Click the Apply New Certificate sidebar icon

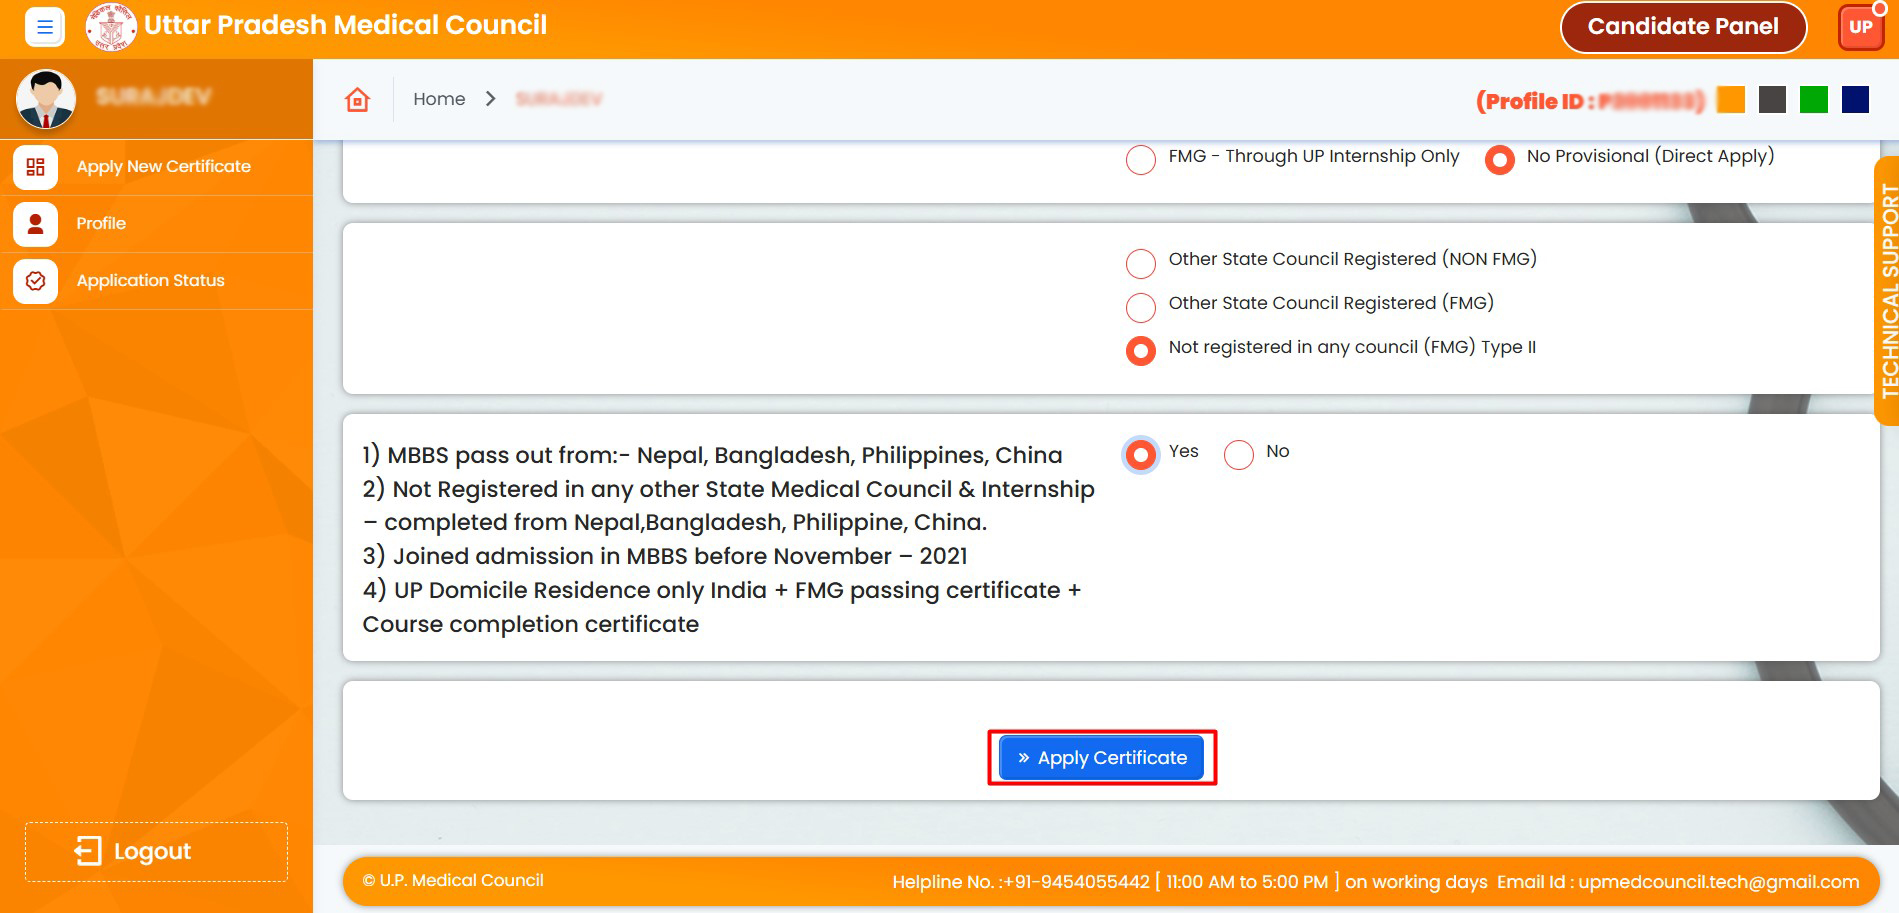(x=36, y=167)
